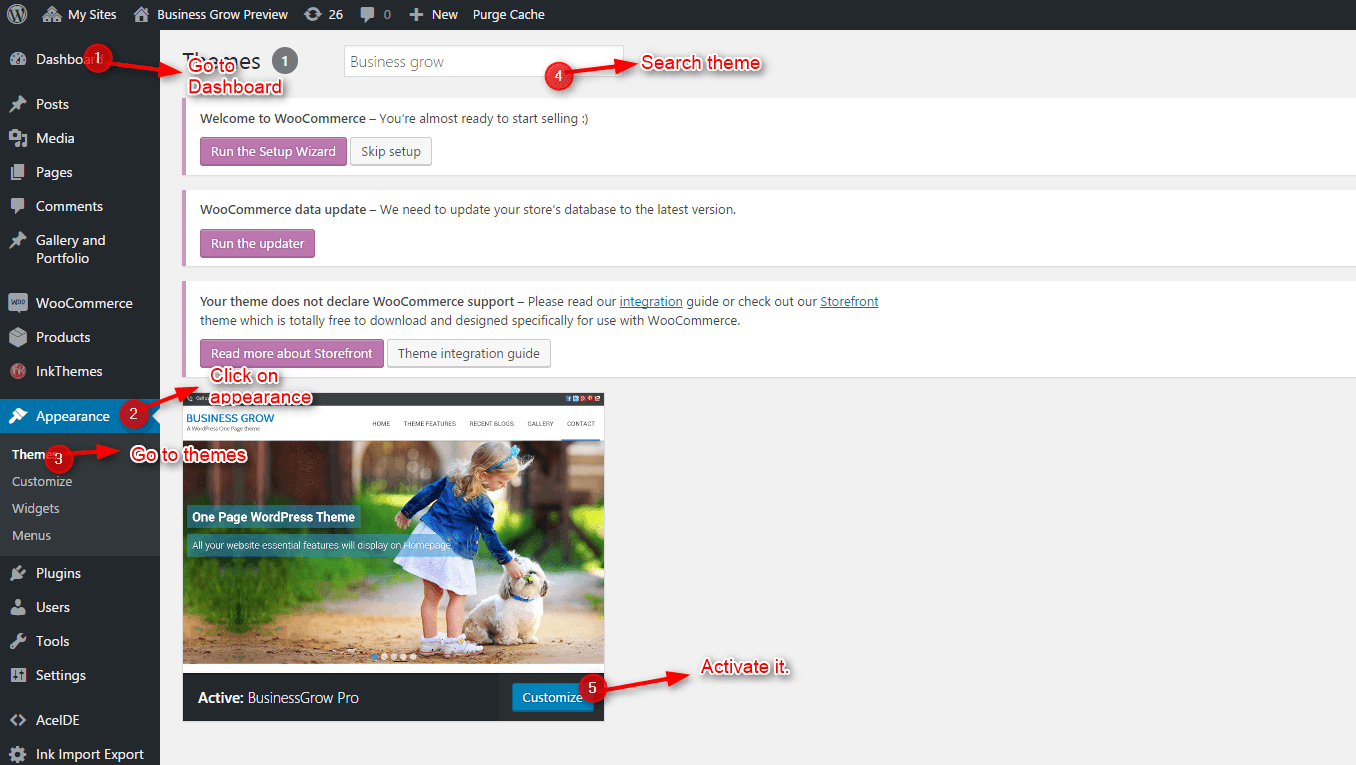Click the Products box icon
This screenshot has width=1356, height=765.
click(18, 337)
